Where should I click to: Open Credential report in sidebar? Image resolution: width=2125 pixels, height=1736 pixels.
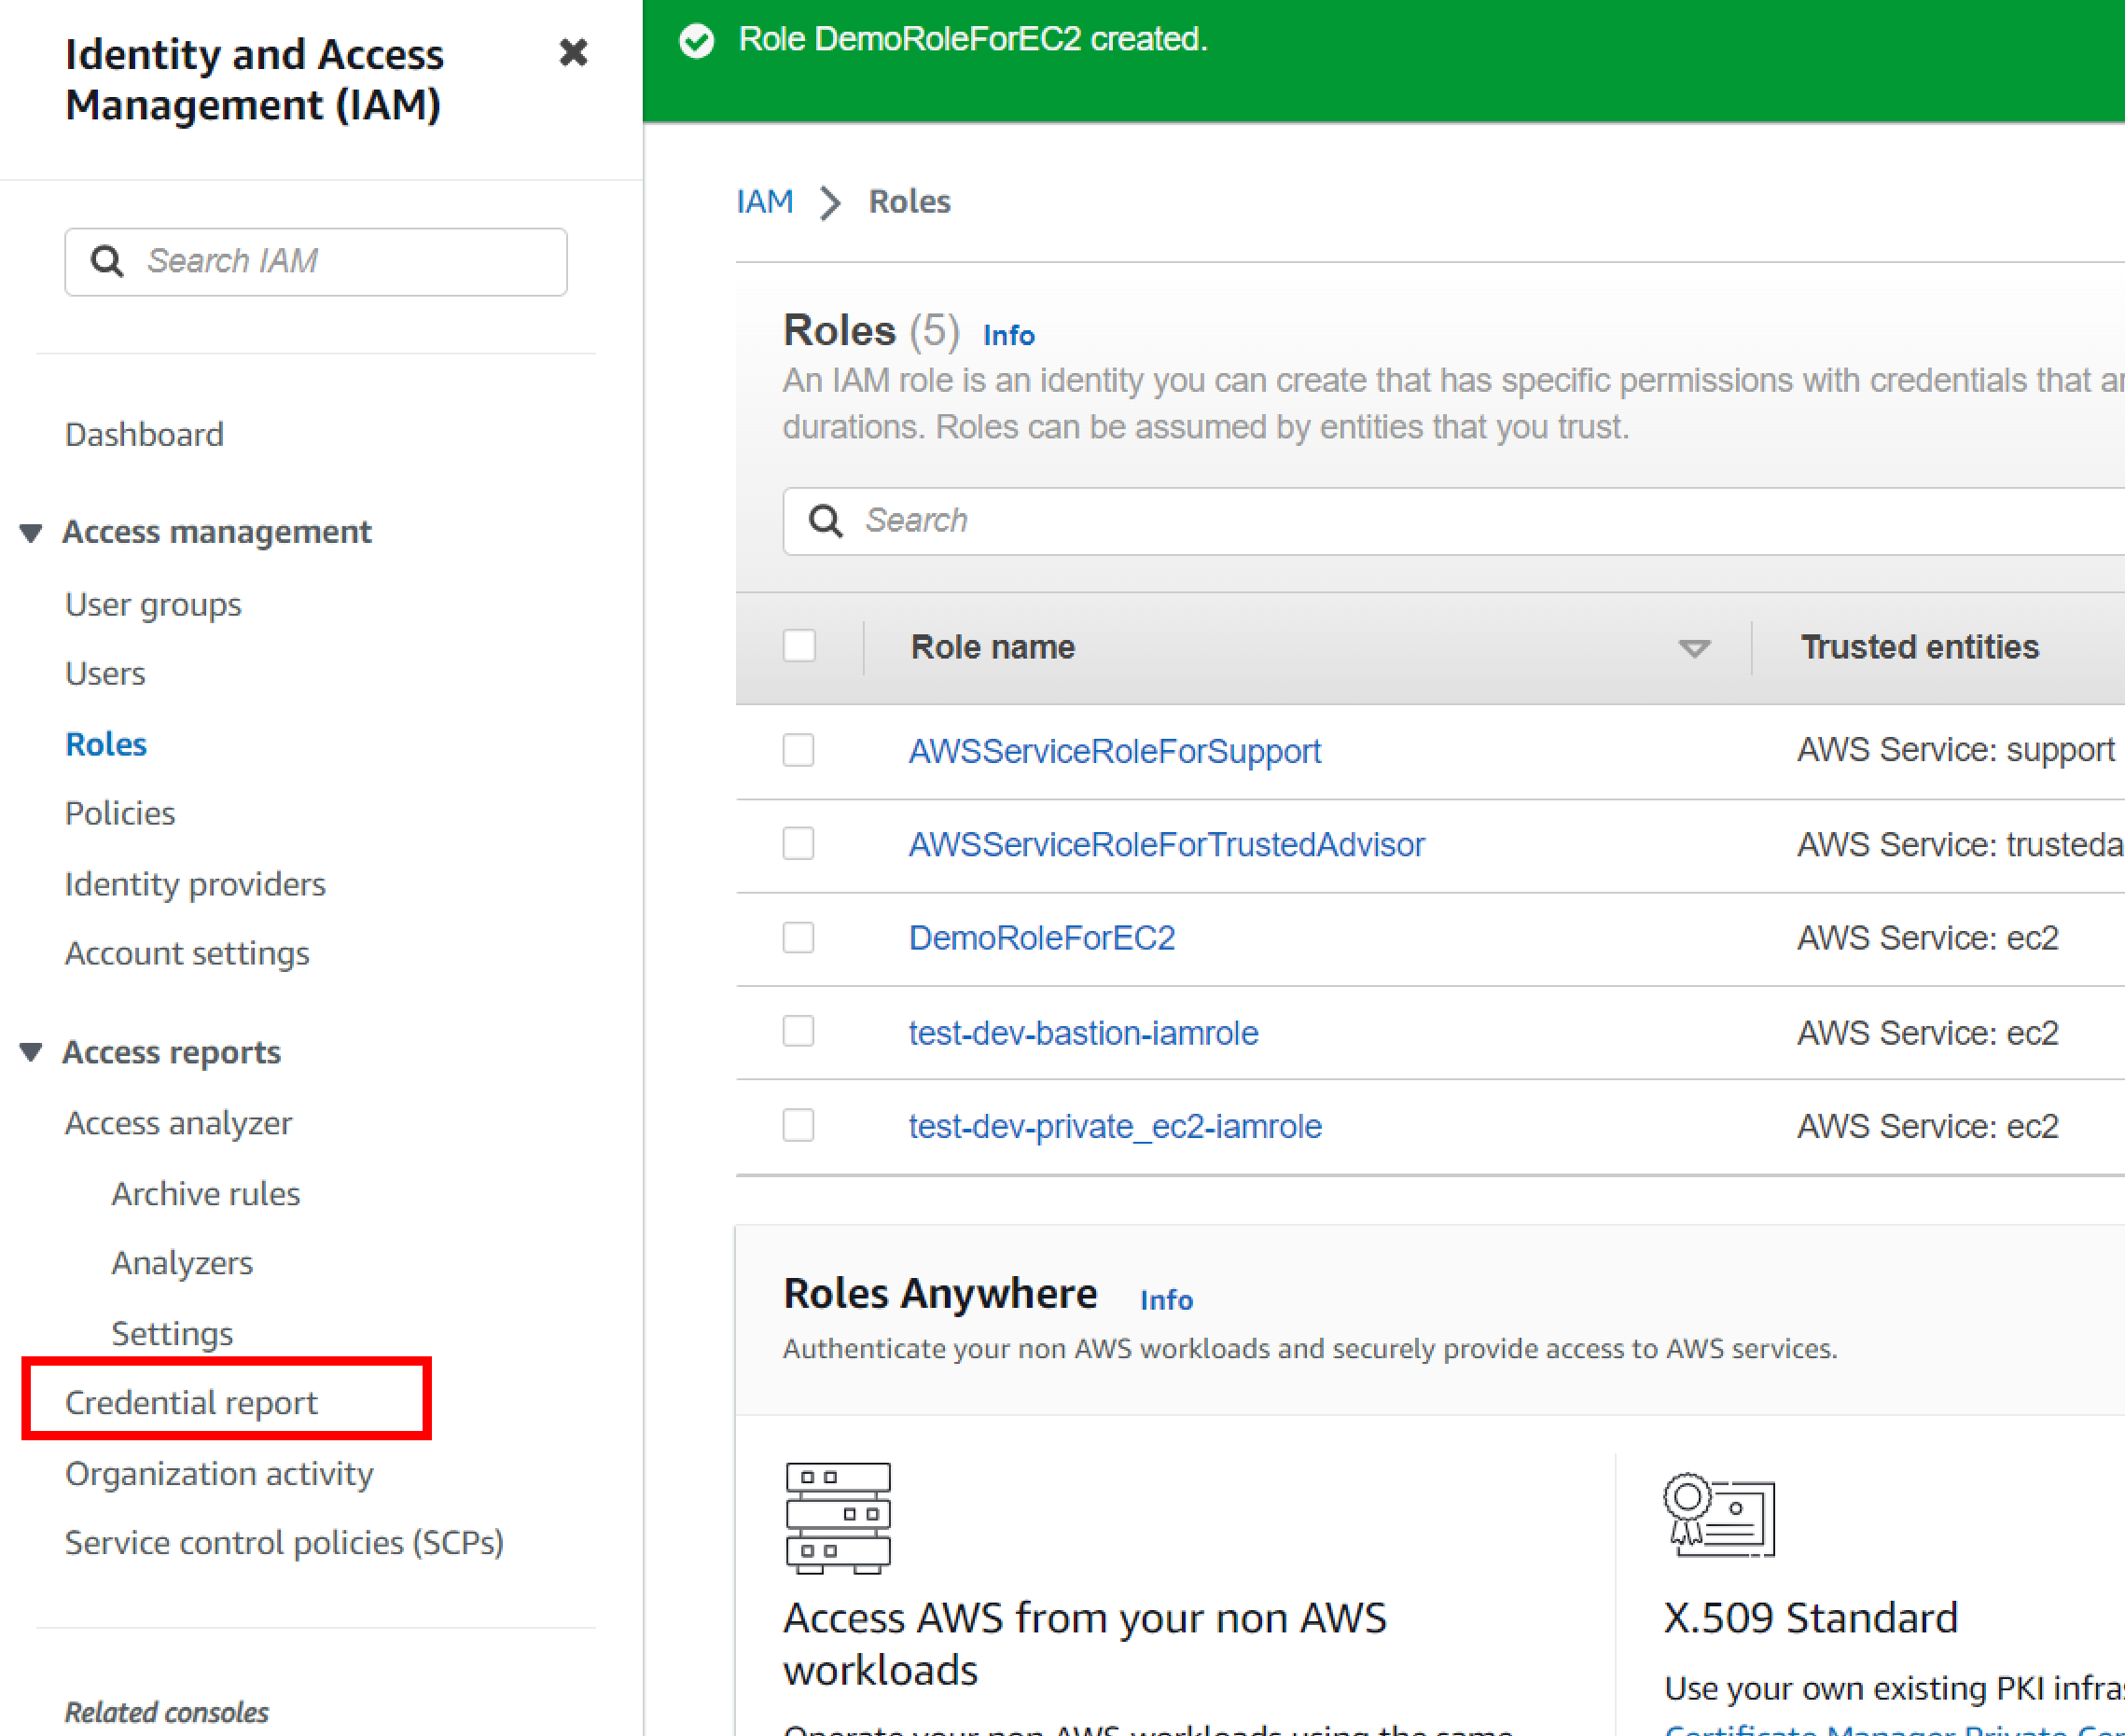click(x=191, y=1402)
